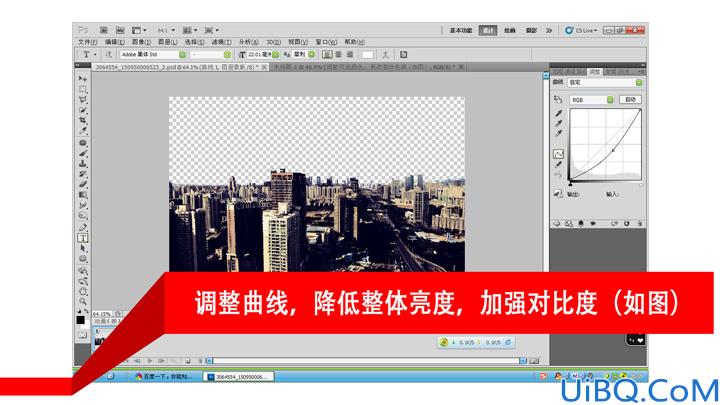Select the Hand tool
The width and height of the screenshot is (720, 405).
tap(83, 291)
